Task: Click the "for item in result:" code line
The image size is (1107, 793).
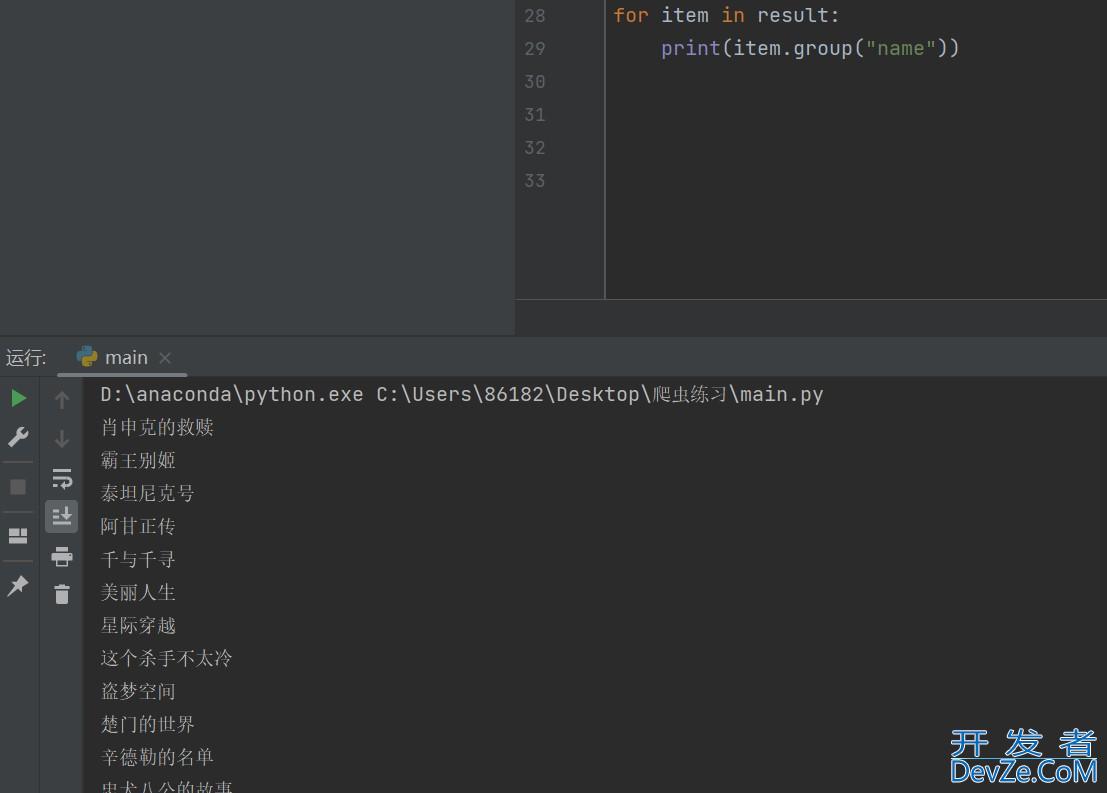Action: coord(726,15)
